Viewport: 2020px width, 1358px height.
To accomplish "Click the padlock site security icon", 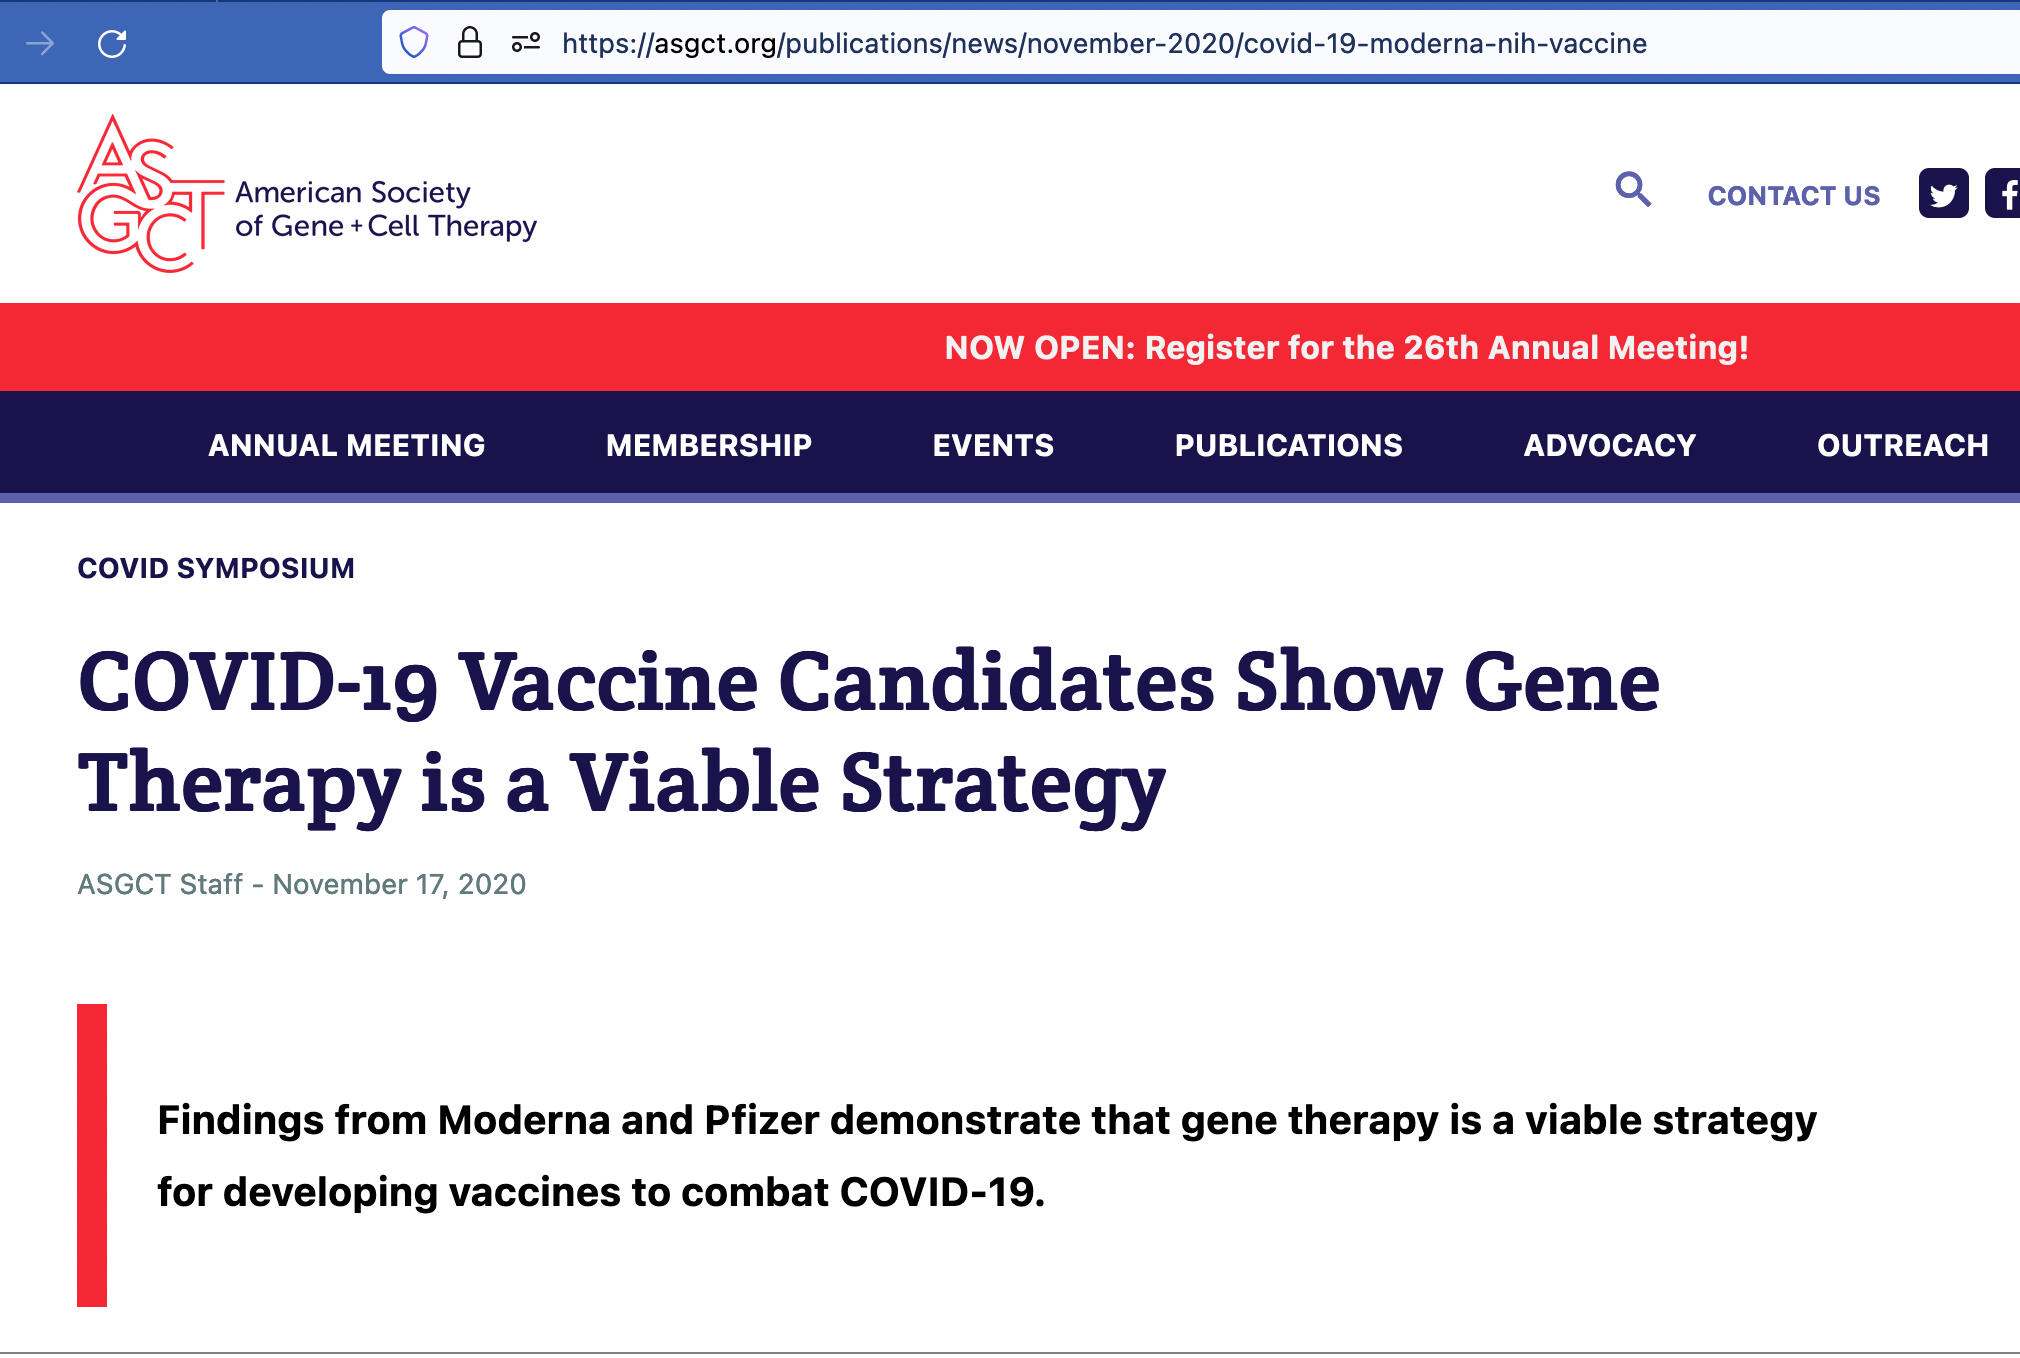I will (469, 43).
